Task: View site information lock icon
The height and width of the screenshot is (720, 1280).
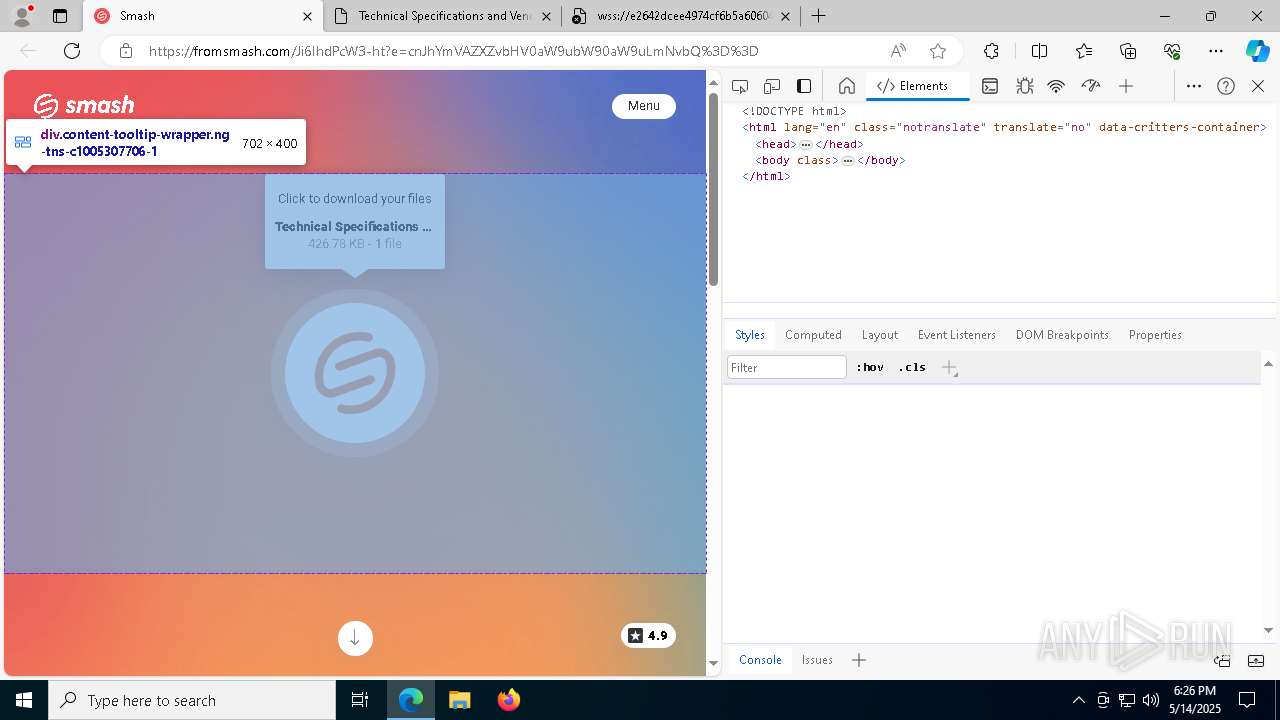Action: pos(126,51)
